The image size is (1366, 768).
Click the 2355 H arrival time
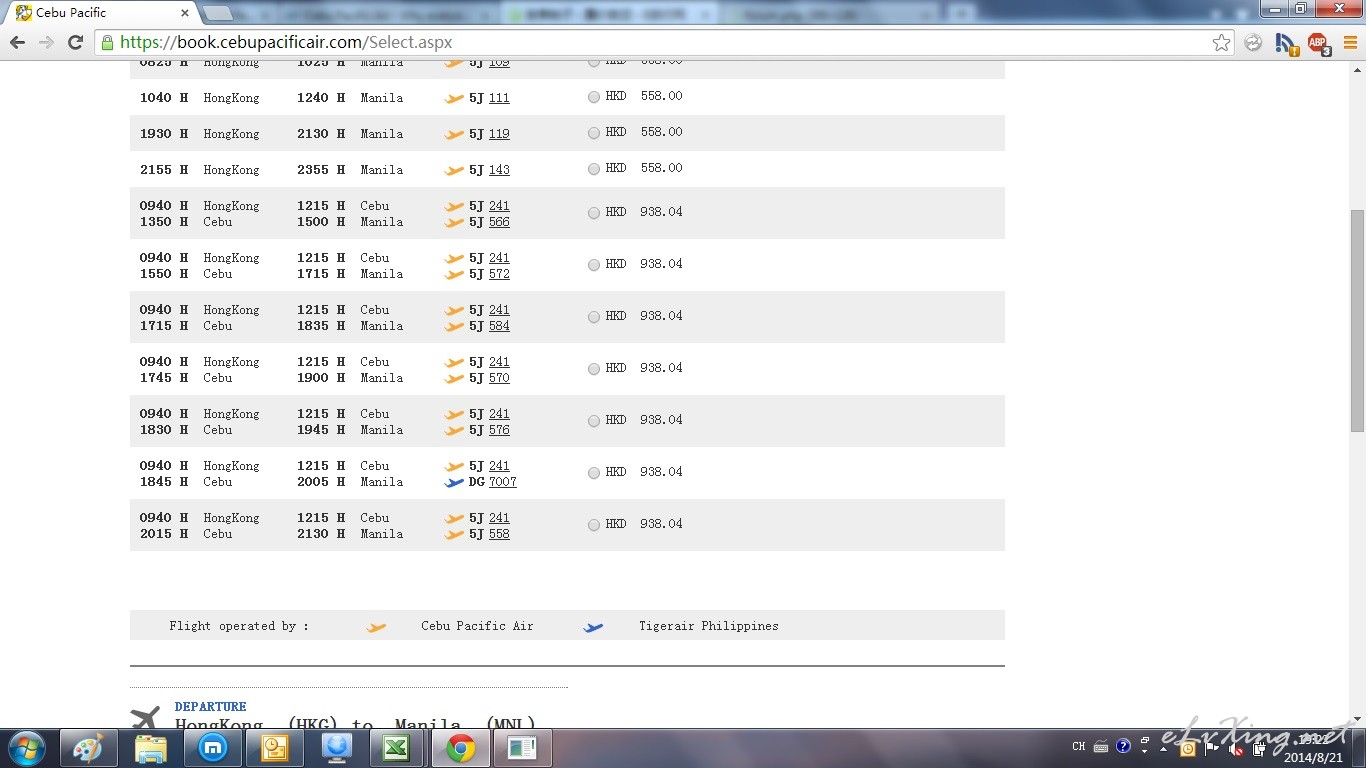(321, 170)
